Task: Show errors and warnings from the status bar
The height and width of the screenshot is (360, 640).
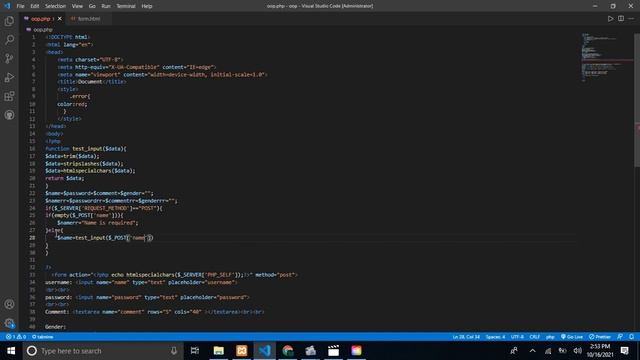Action: tap(16, 337)
